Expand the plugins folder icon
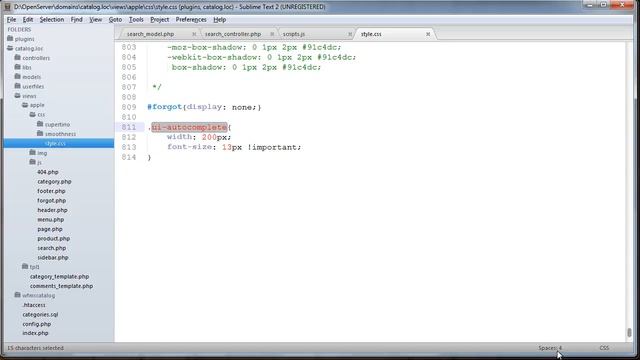The height and width of the screenshot is (360, 640). (x=10, y=38)
